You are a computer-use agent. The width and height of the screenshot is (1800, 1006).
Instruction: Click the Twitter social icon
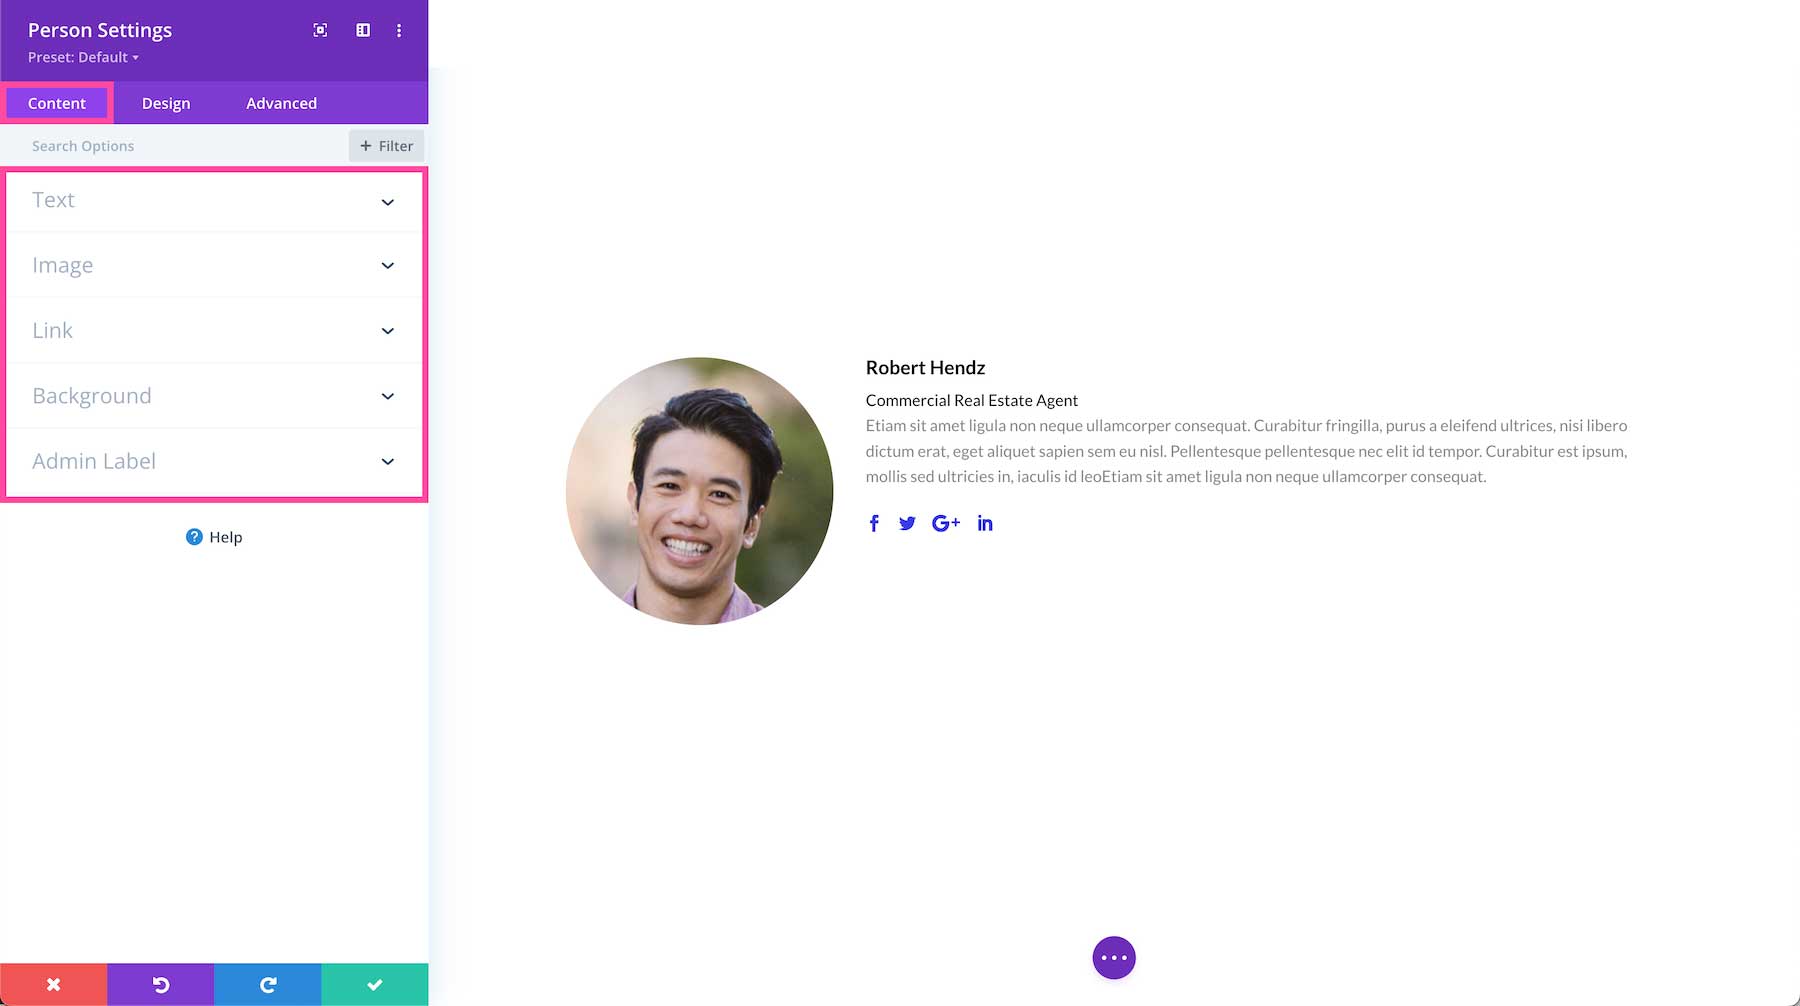907,522
